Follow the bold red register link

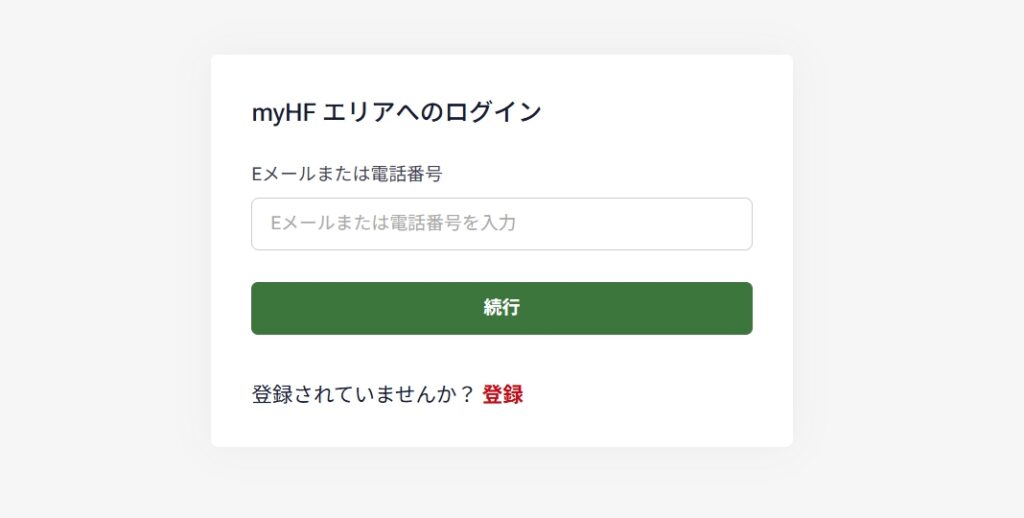pos(502,395)
